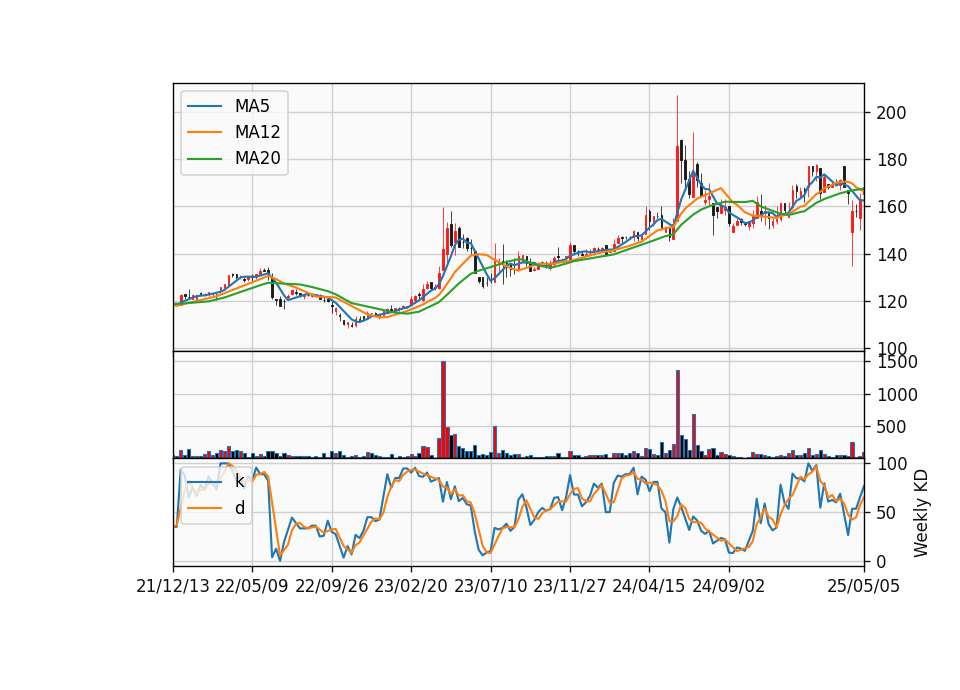The image size is (960, 690).
Task: Click the 120 price axis label
Action: pyautogui.click(x=891, y=302)
